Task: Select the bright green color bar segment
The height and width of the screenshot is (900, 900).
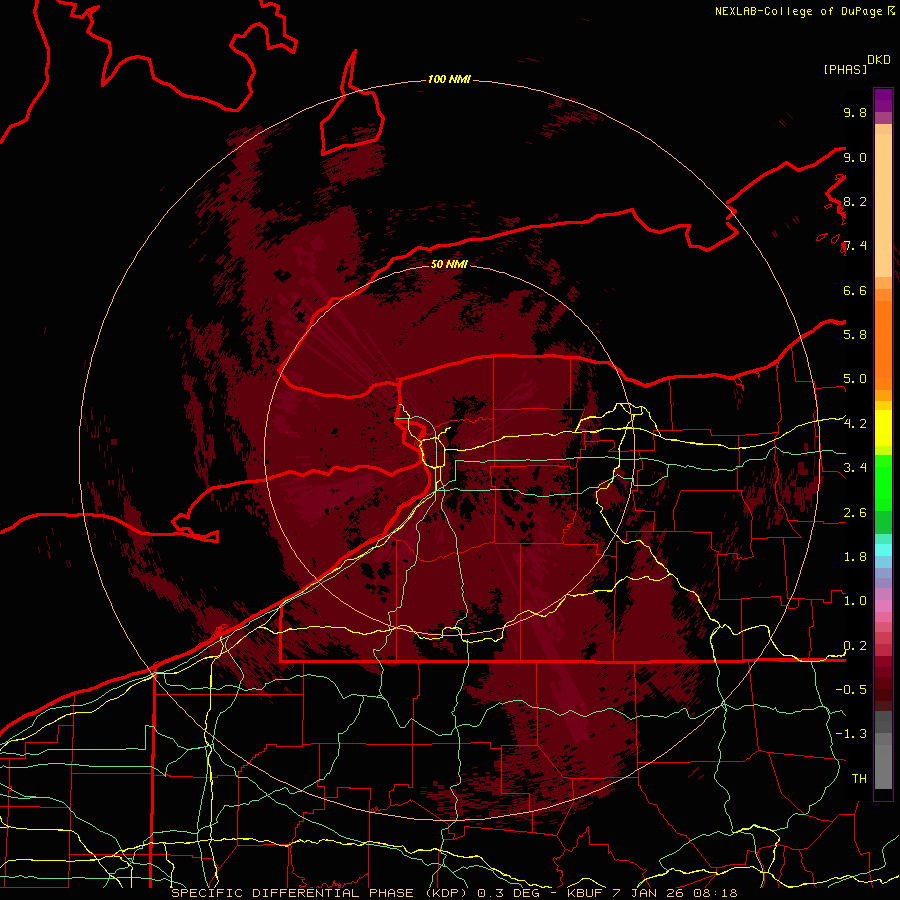Action: [x=883, y=482]
